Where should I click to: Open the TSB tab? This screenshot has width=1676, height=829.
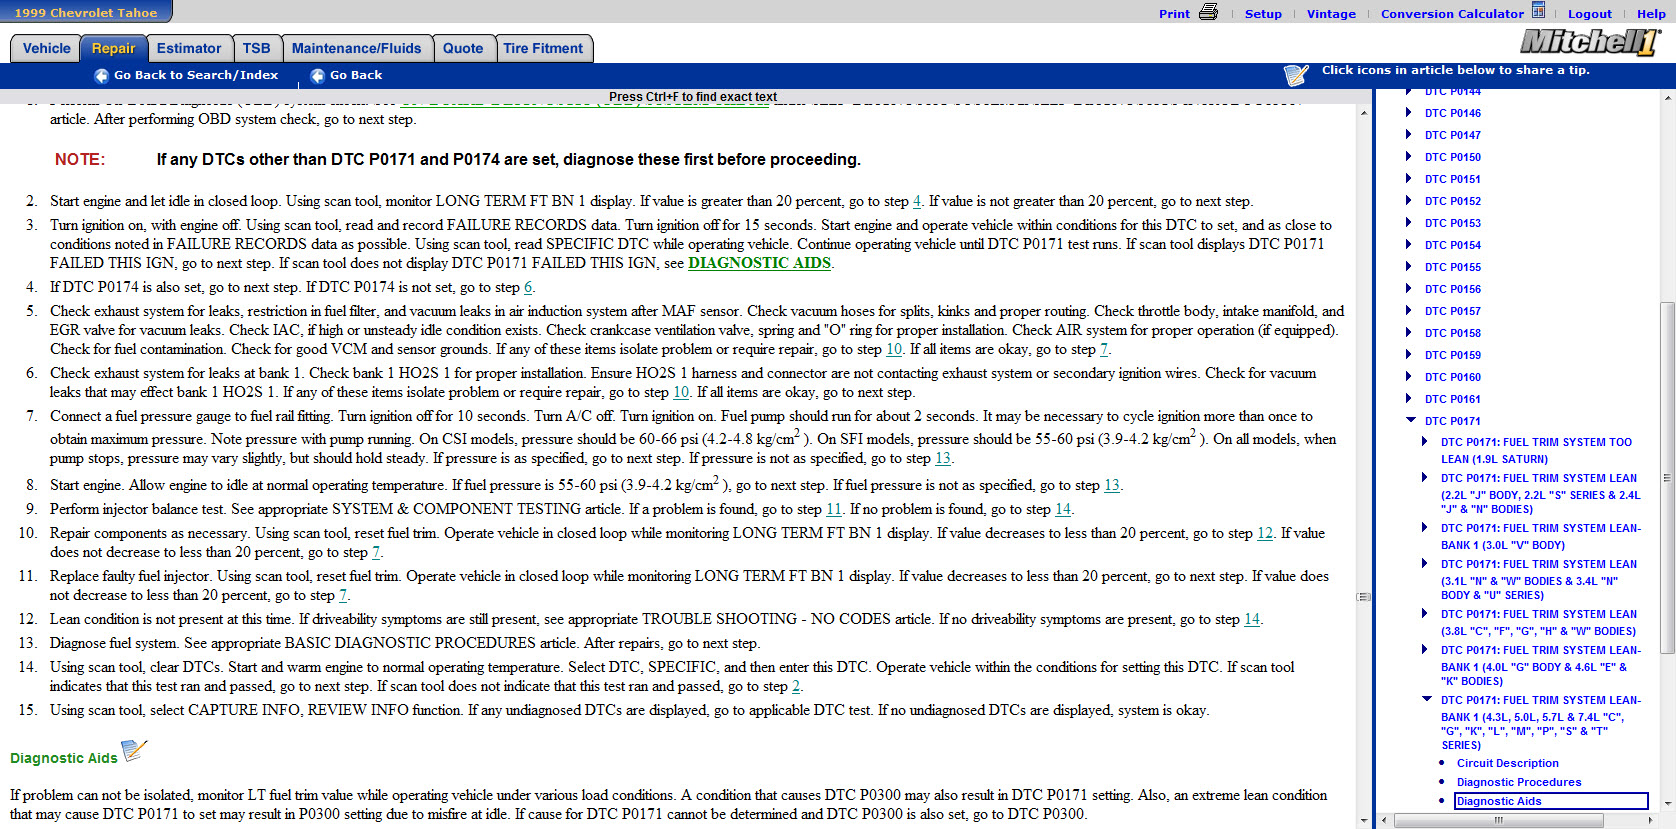point(256,48)
